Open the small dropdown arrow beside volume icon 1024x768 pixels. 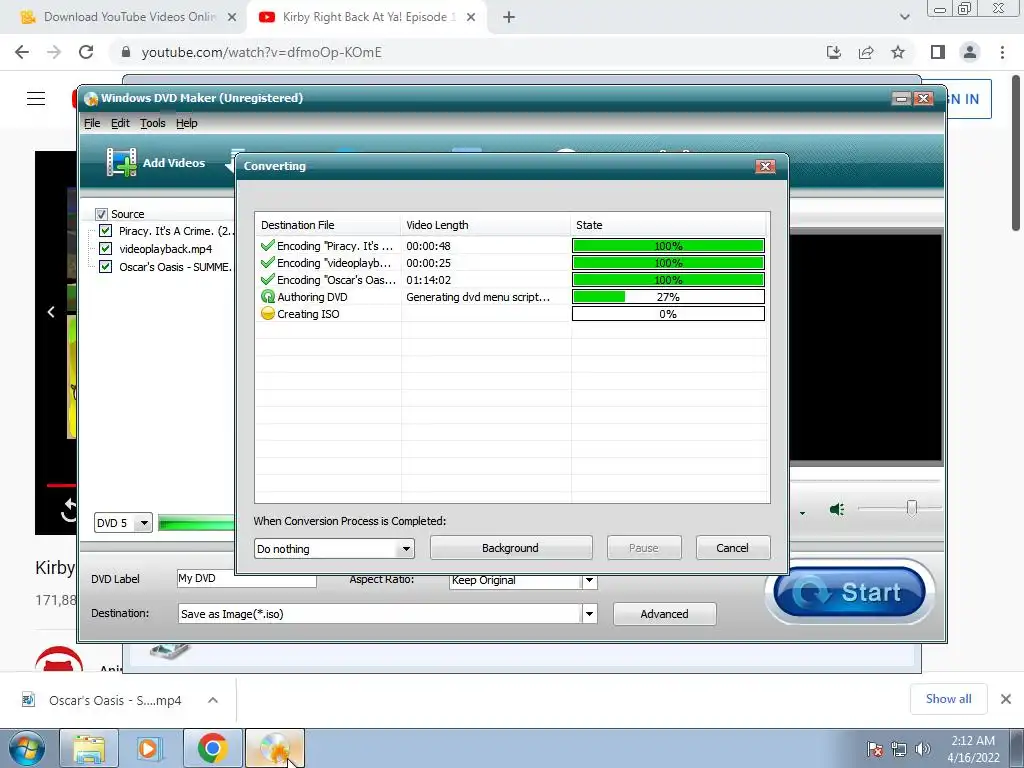point(802,513)
